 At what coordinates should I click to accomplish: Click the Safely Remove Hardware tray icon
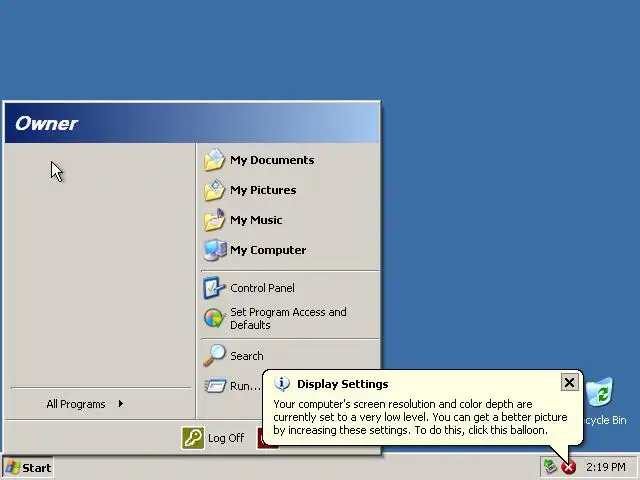(x=550, y=466)
